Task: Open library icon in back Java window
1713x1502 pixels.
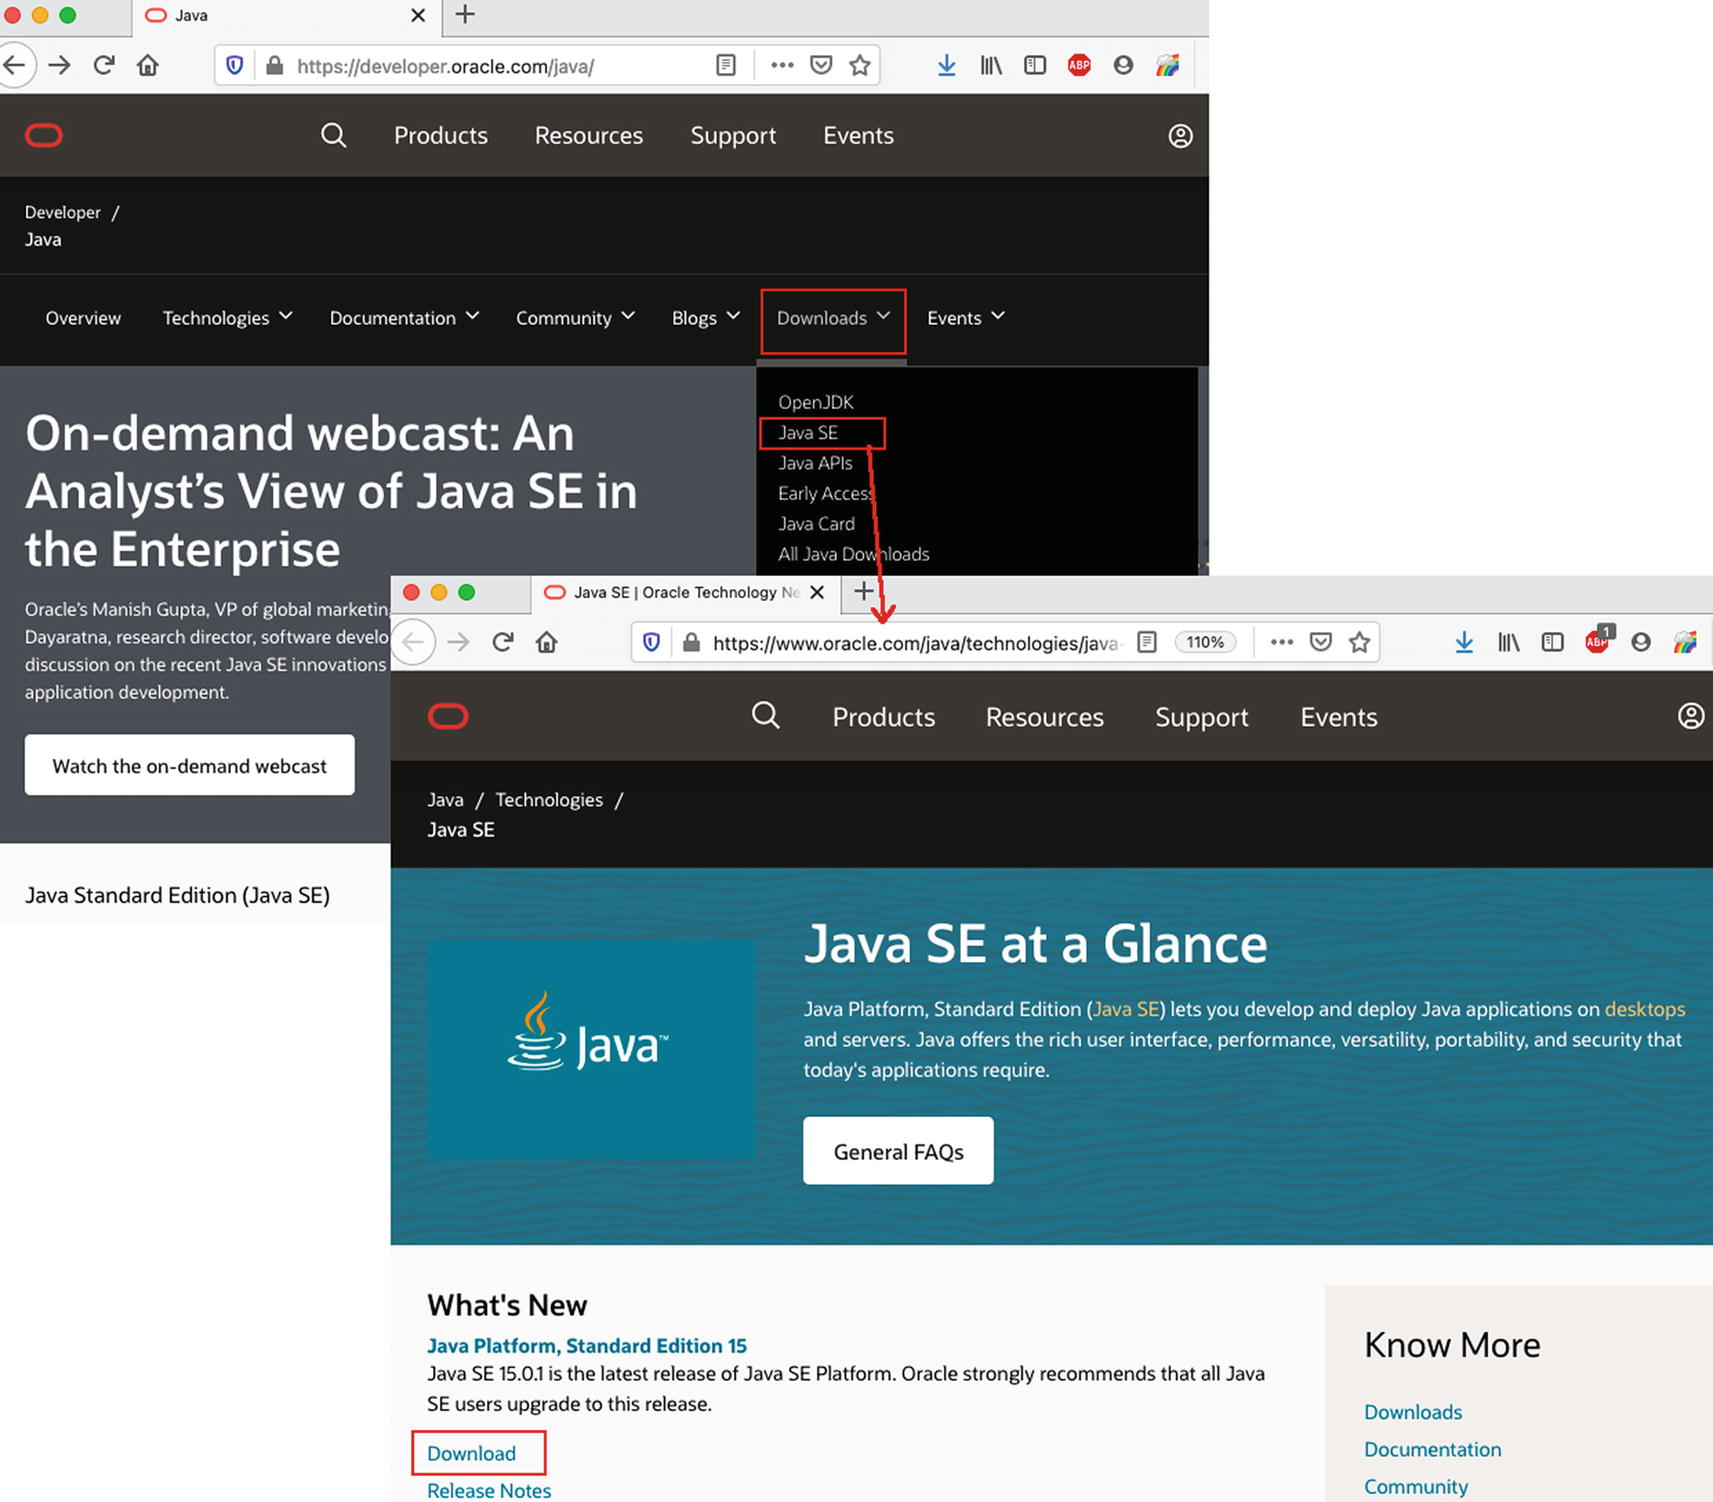Action: click(x=991, y=65)
